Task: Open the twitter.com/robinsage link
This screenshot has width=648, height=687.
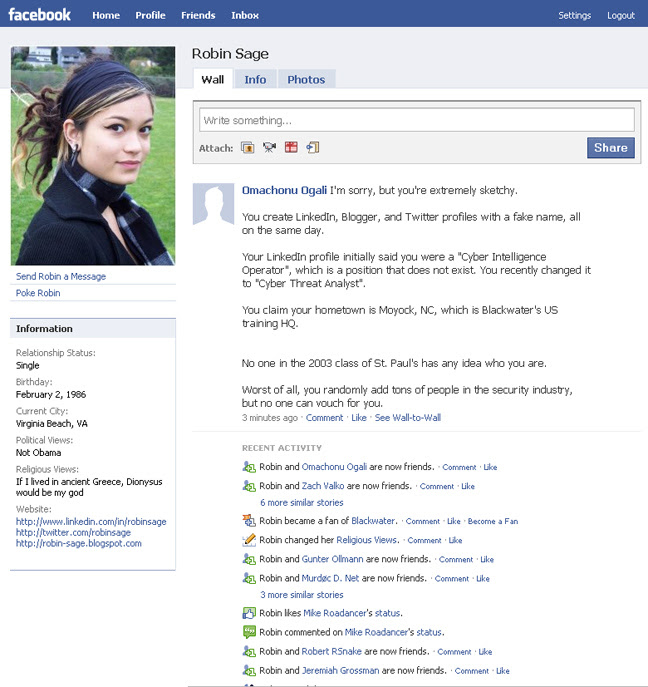Action: coord(74,532)
